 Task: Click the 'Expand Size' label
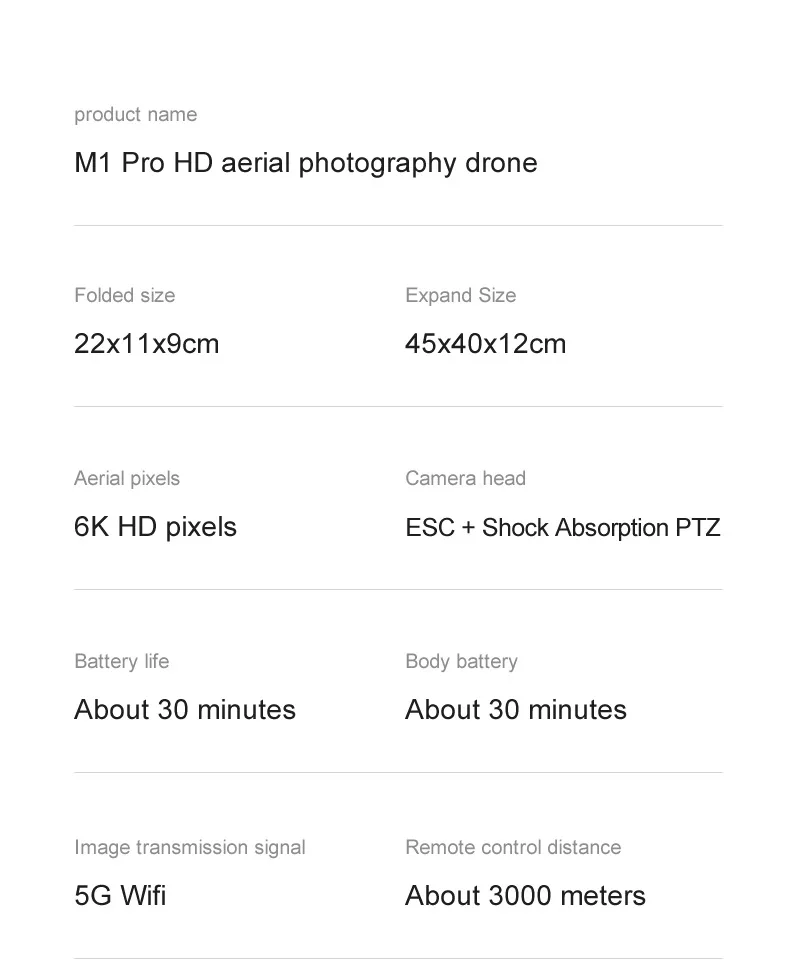point(460,296)
